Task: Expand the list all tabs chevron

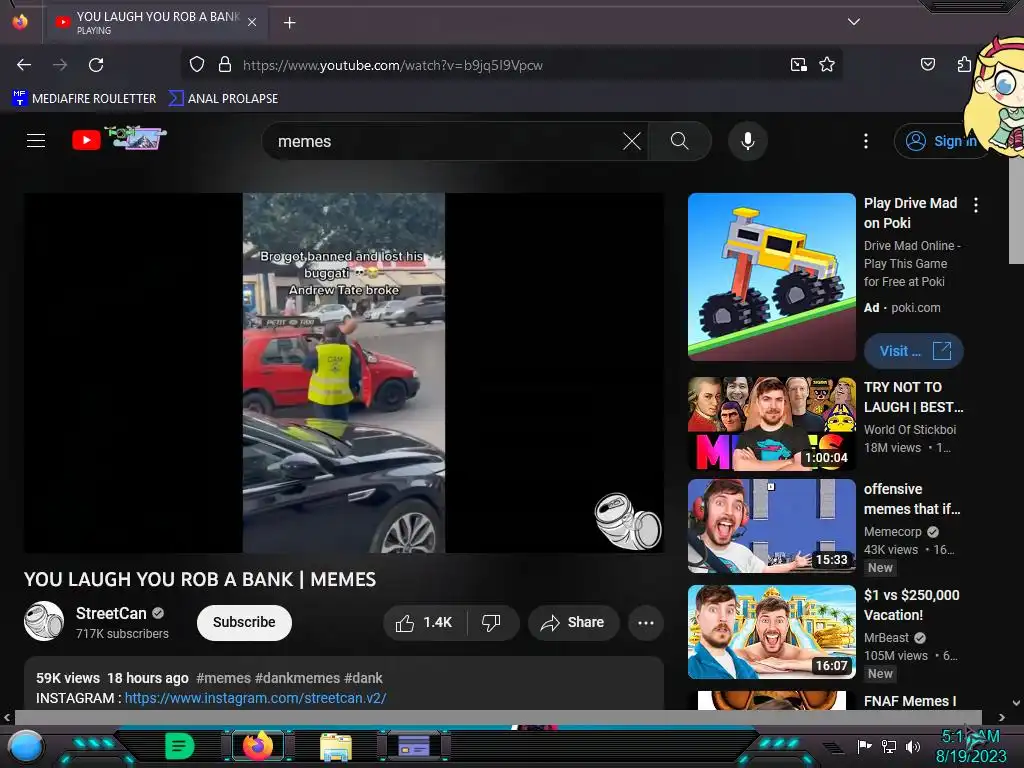Action: coord(854,22)
